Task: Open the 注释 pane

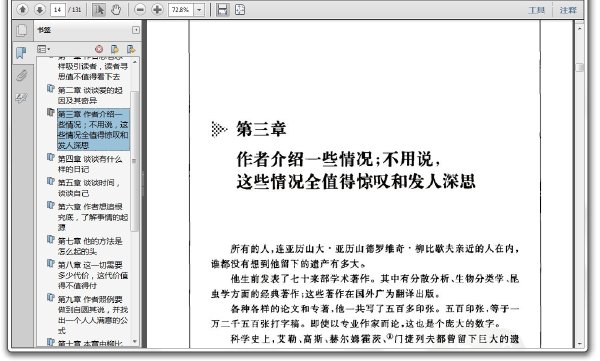Action: (x=568, y=10)
